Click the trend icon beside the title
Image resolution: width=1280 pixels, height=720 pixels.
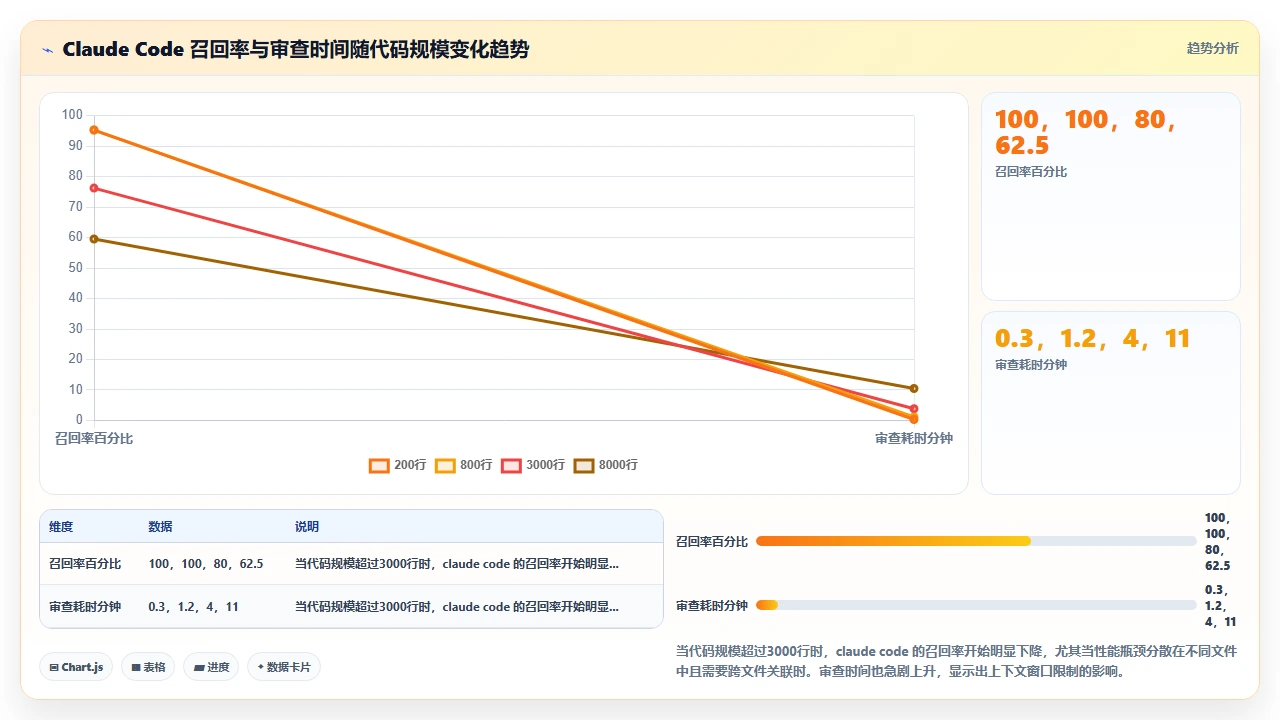click(x=47, y=49)
